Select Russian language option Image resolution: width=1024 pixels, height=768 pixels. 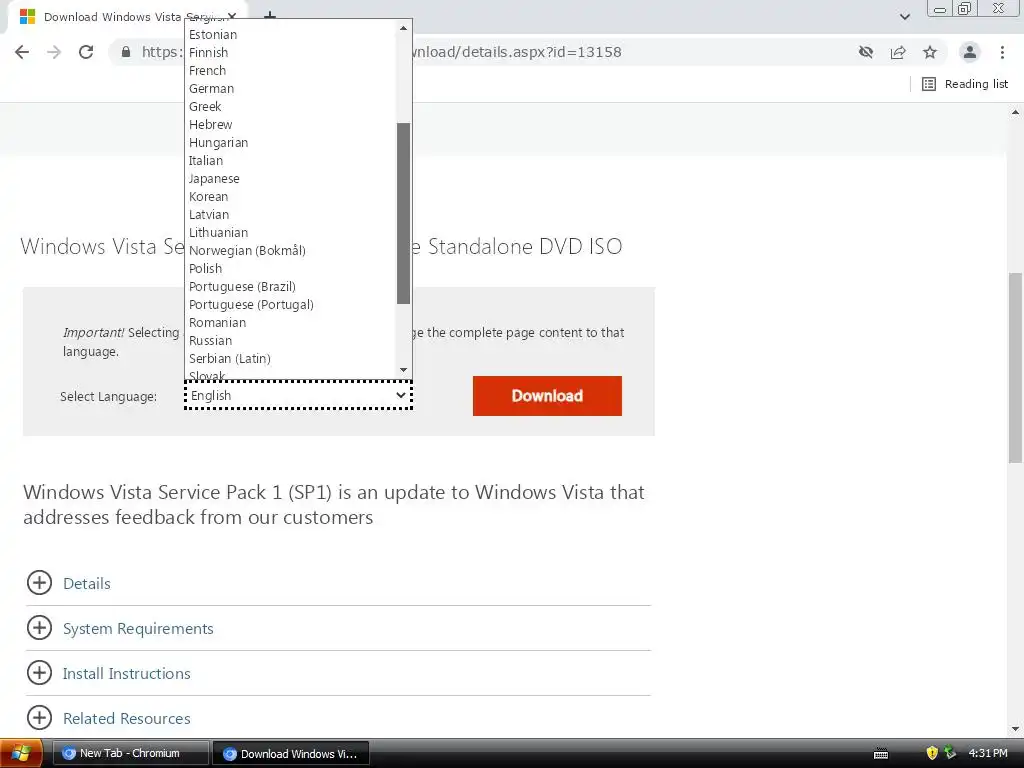291,340
